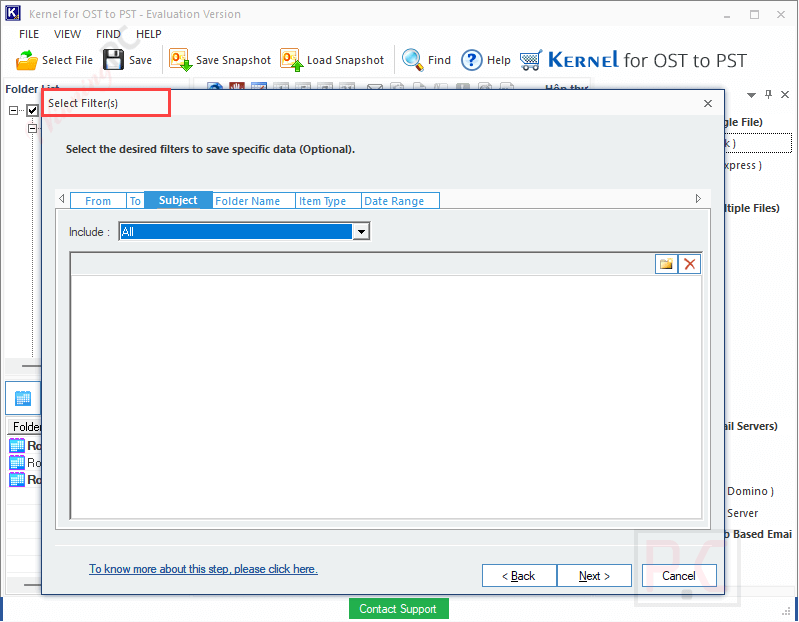799x622 pixels.
Task: Click the 'Server' entry in the right panel
Action: 742,513
